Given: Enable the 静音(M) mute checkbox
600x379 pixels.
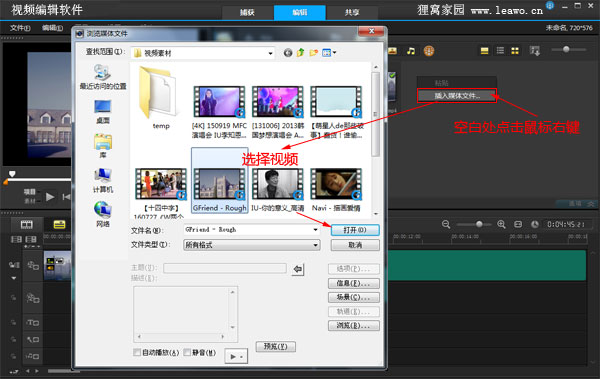Looking at the screenshot, I should [187, 353].
